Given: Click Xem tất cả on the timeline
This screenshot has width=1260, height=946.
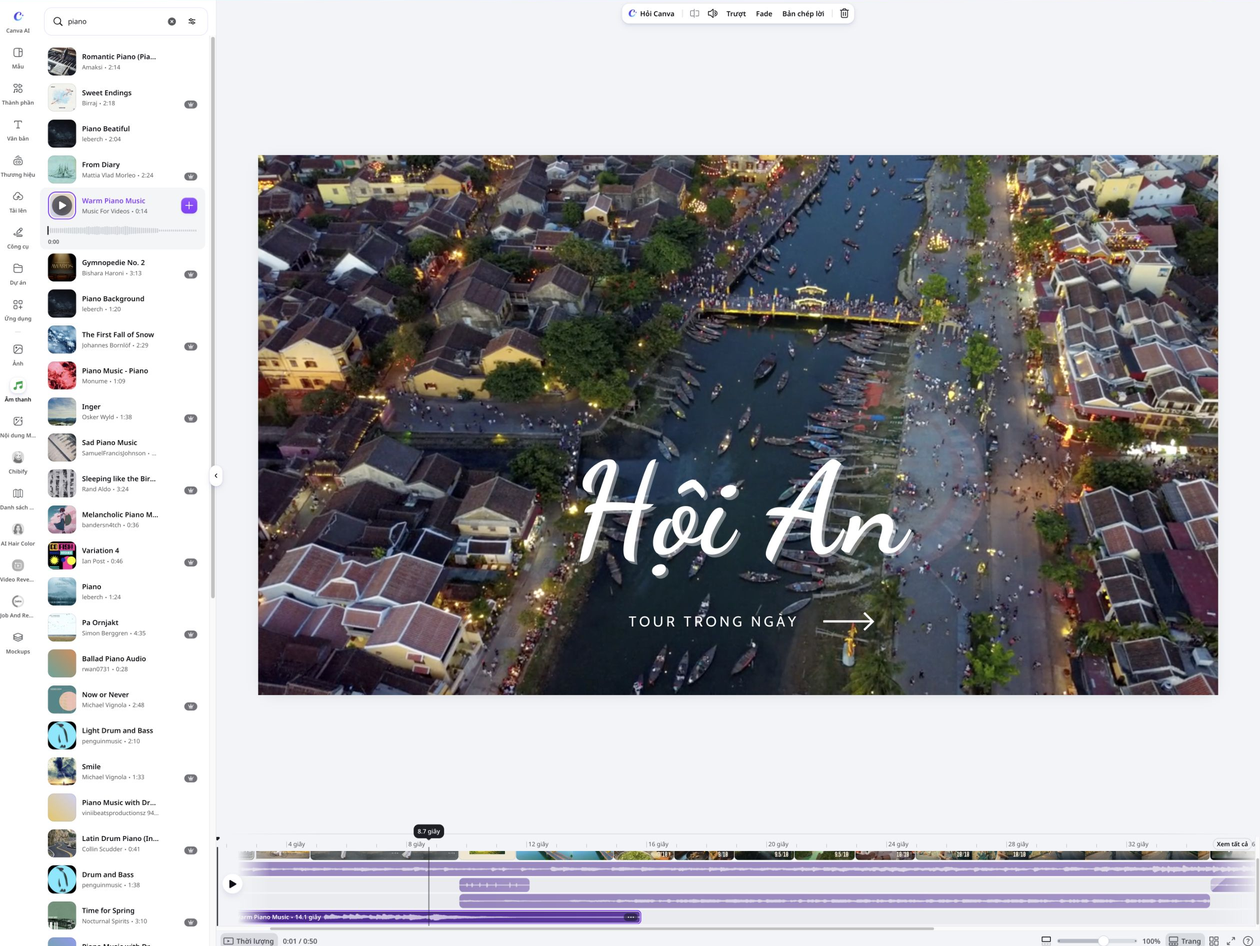Looking at the screenshot, I should pos(1231,844).
